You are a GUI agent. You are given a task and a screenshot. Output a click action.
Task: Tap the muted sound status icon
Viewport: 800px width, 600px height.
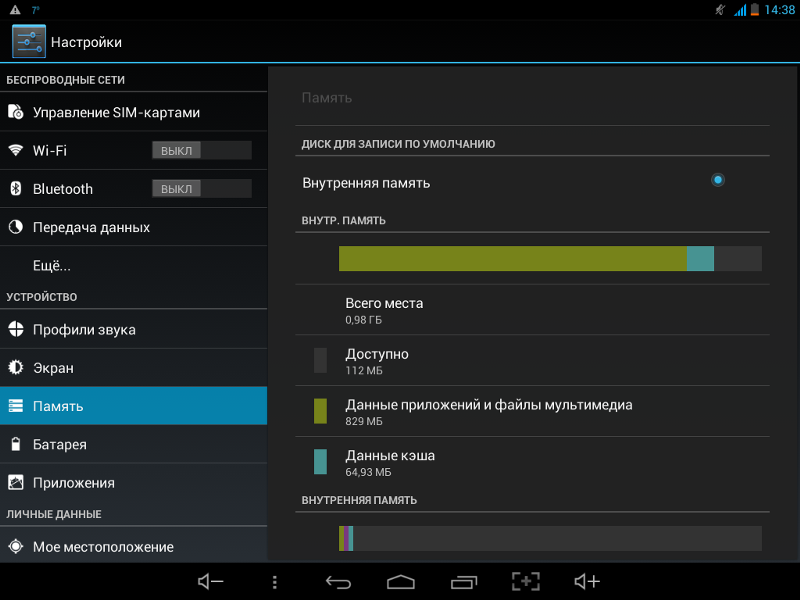(x=720, y=10)
